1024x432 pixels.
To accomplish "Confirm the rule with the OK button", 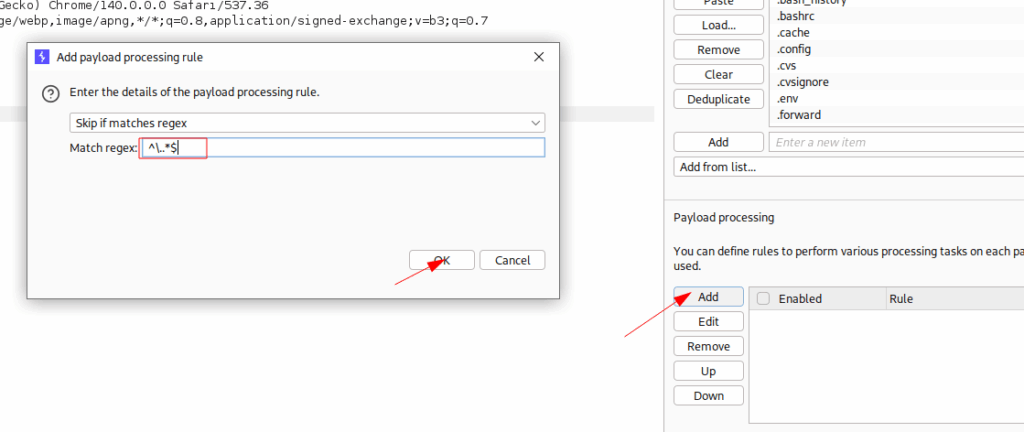I will point(441,260).
